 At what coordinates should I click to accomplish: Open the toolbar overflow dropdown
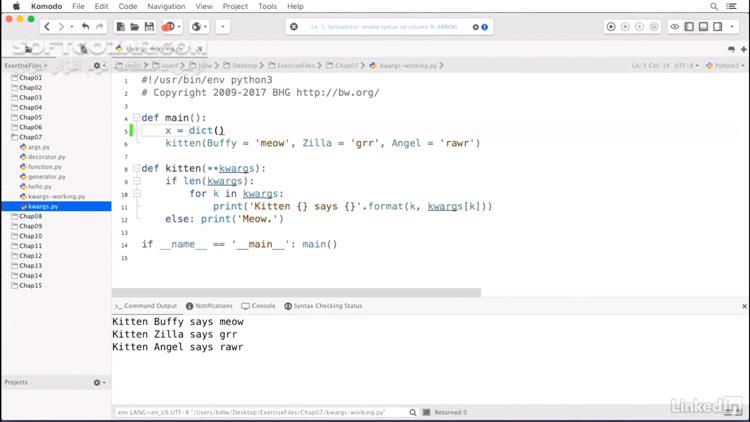(x=222, y=27)
